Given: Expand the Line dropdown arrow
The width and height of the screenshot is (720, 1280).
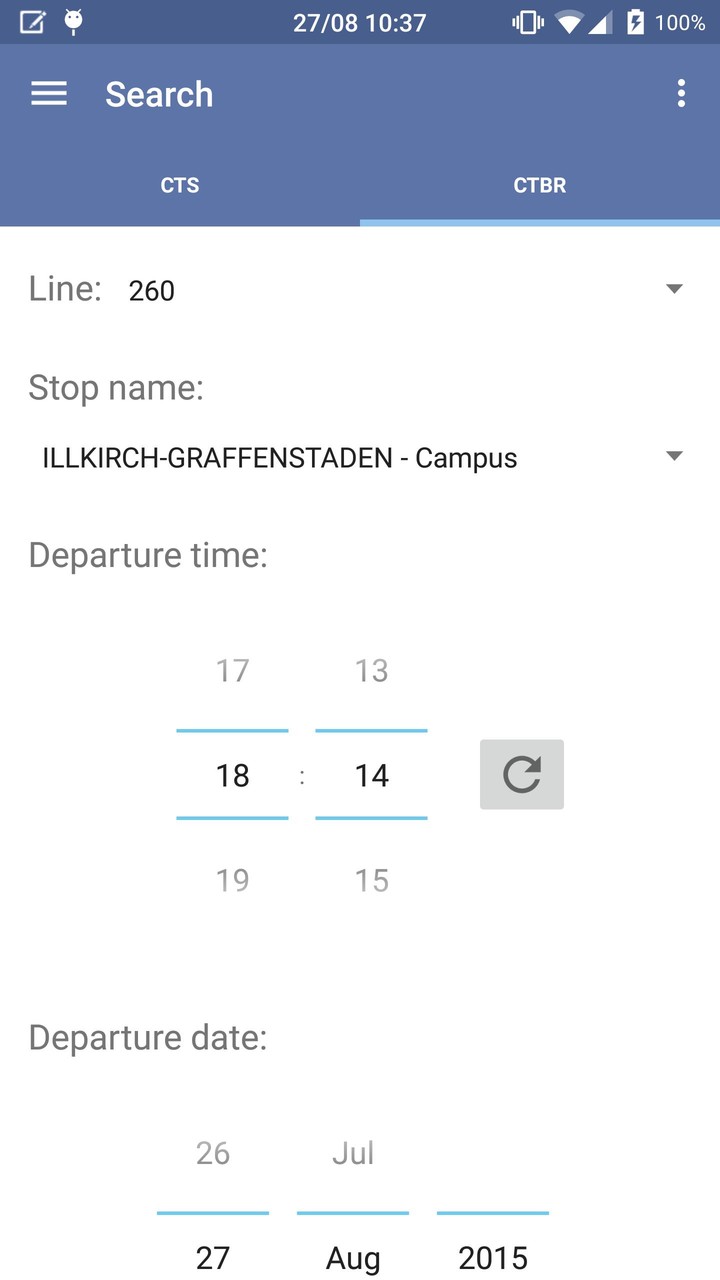Looking at the screenshot, I should point(674,289).
